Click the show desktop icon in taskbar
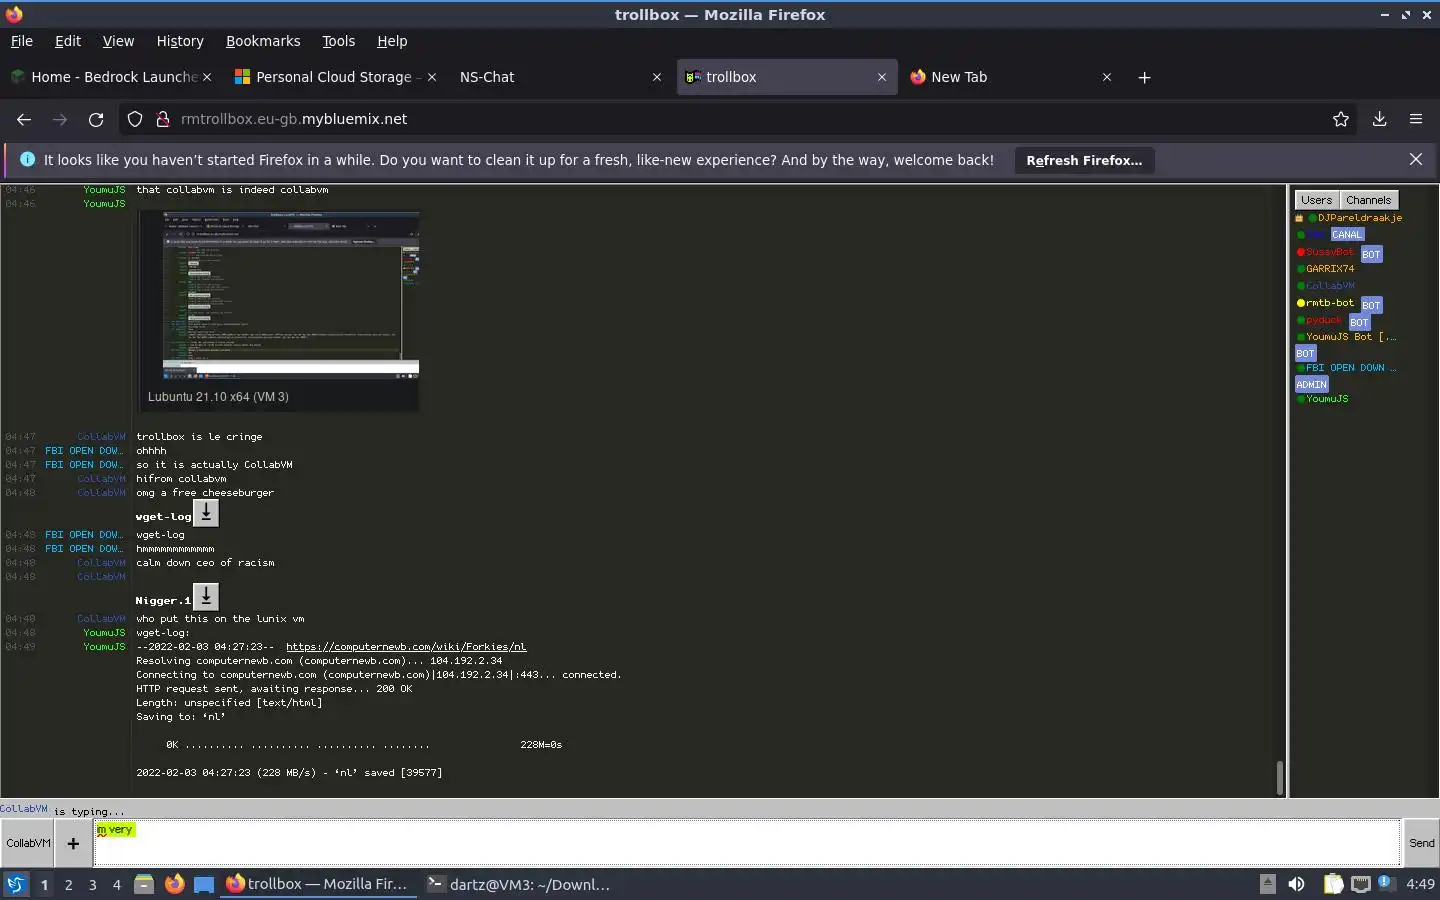The width and height of the screenshot is (1440, 900). click(x=204, y=884)
